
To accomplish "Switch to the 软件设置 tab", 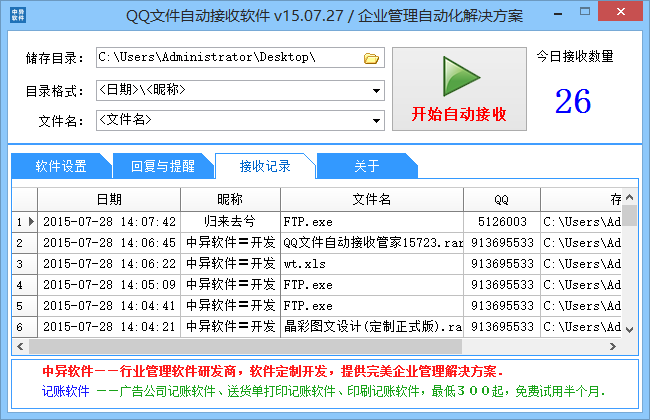I will click(x=60, y=166).
